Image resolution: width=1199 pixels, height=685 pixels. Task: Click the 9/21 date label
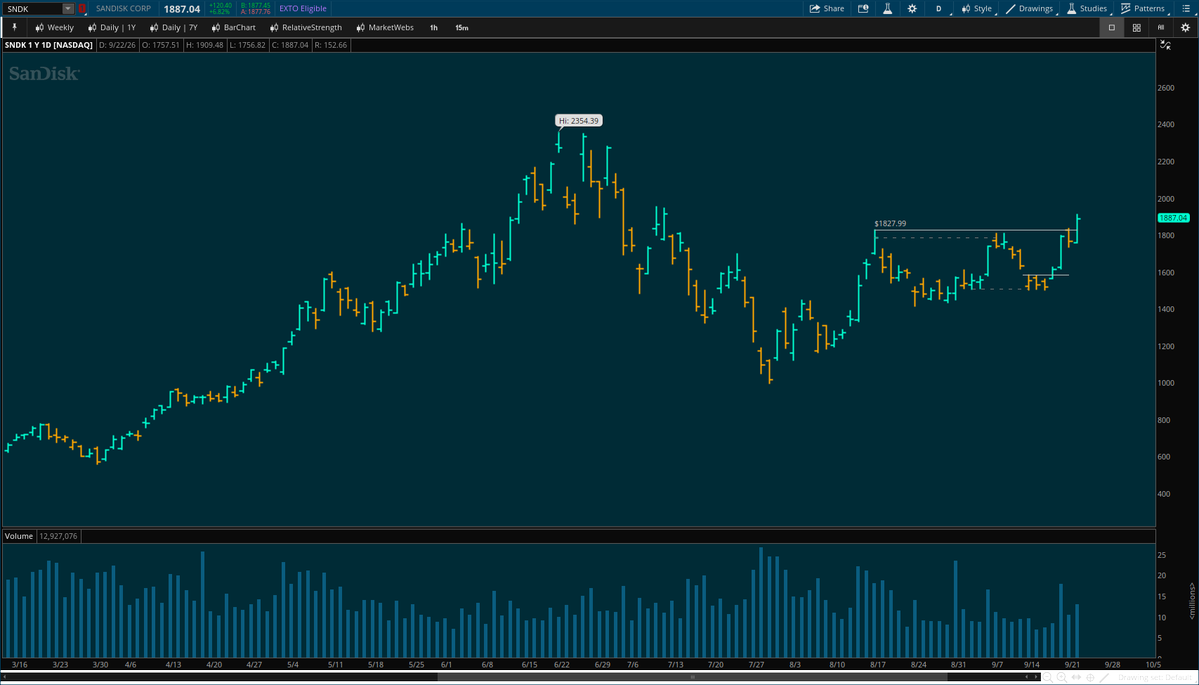1072,665
